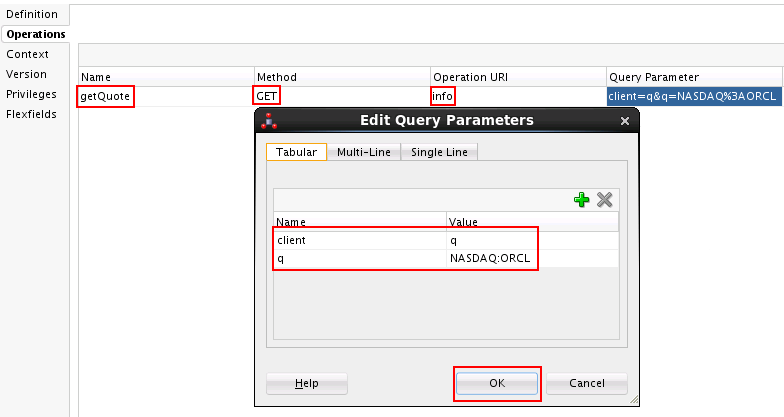The image size is (784, 417).
Task: Switch to the Single Line tab
Action: (439, 152)
